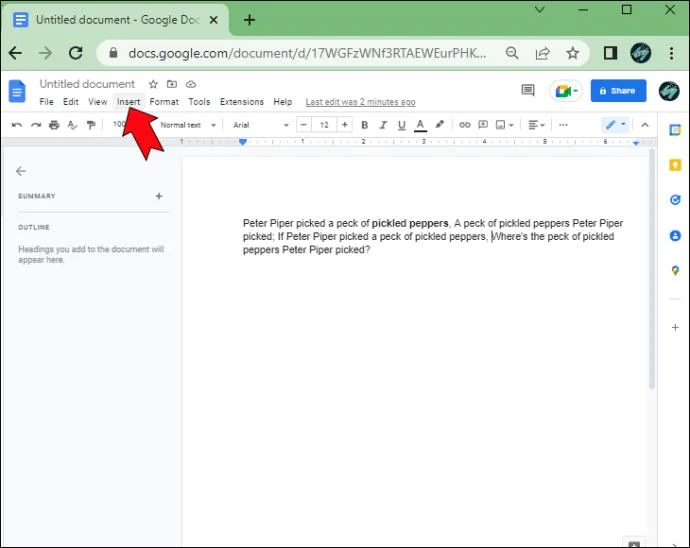View document cloud save status icon
Screen dimensions: 690x548
[x=191, y=84]
